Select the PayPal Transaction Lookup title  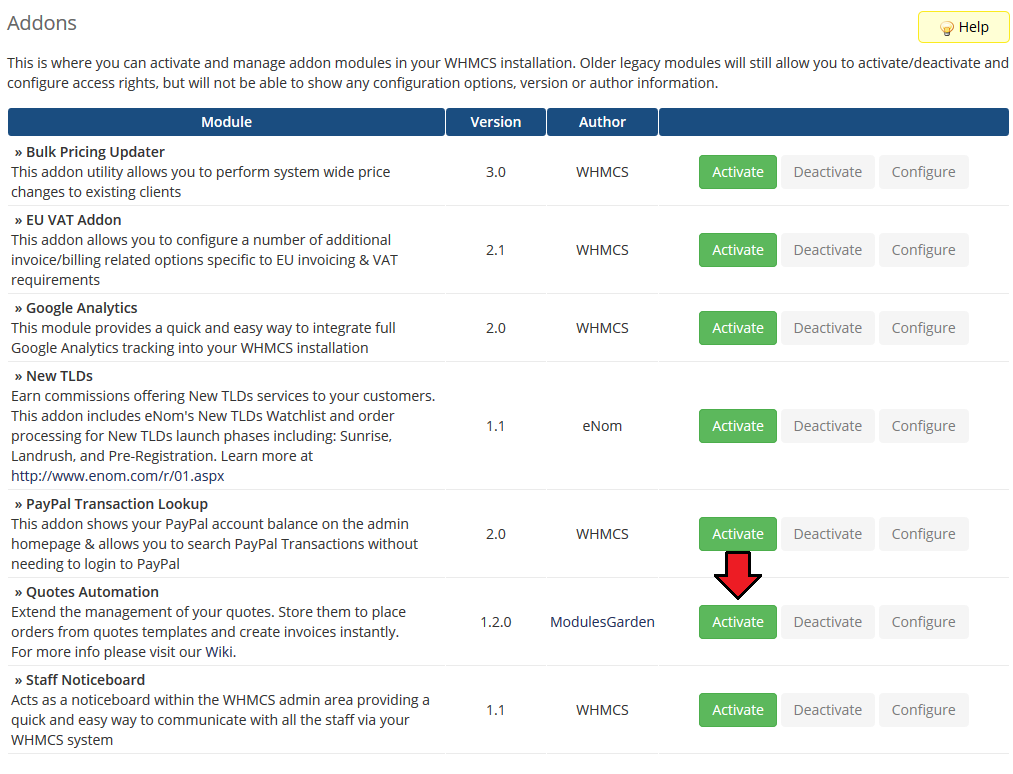pos(117,504)
